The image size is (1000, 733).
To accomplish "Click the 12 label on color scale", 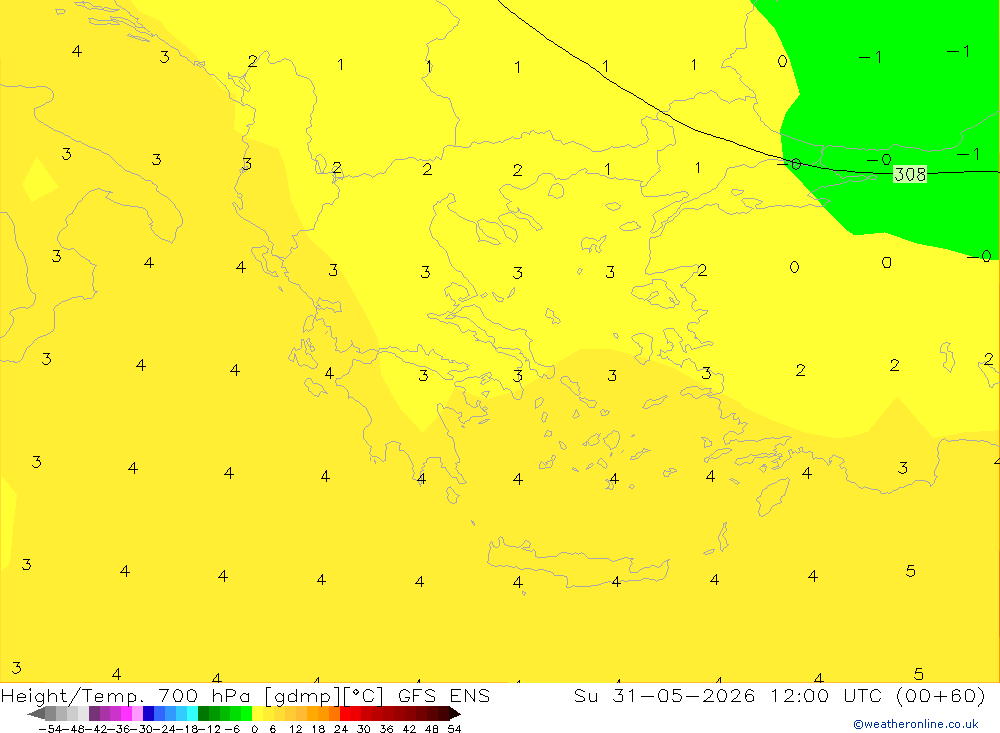I will pos(296,729).
